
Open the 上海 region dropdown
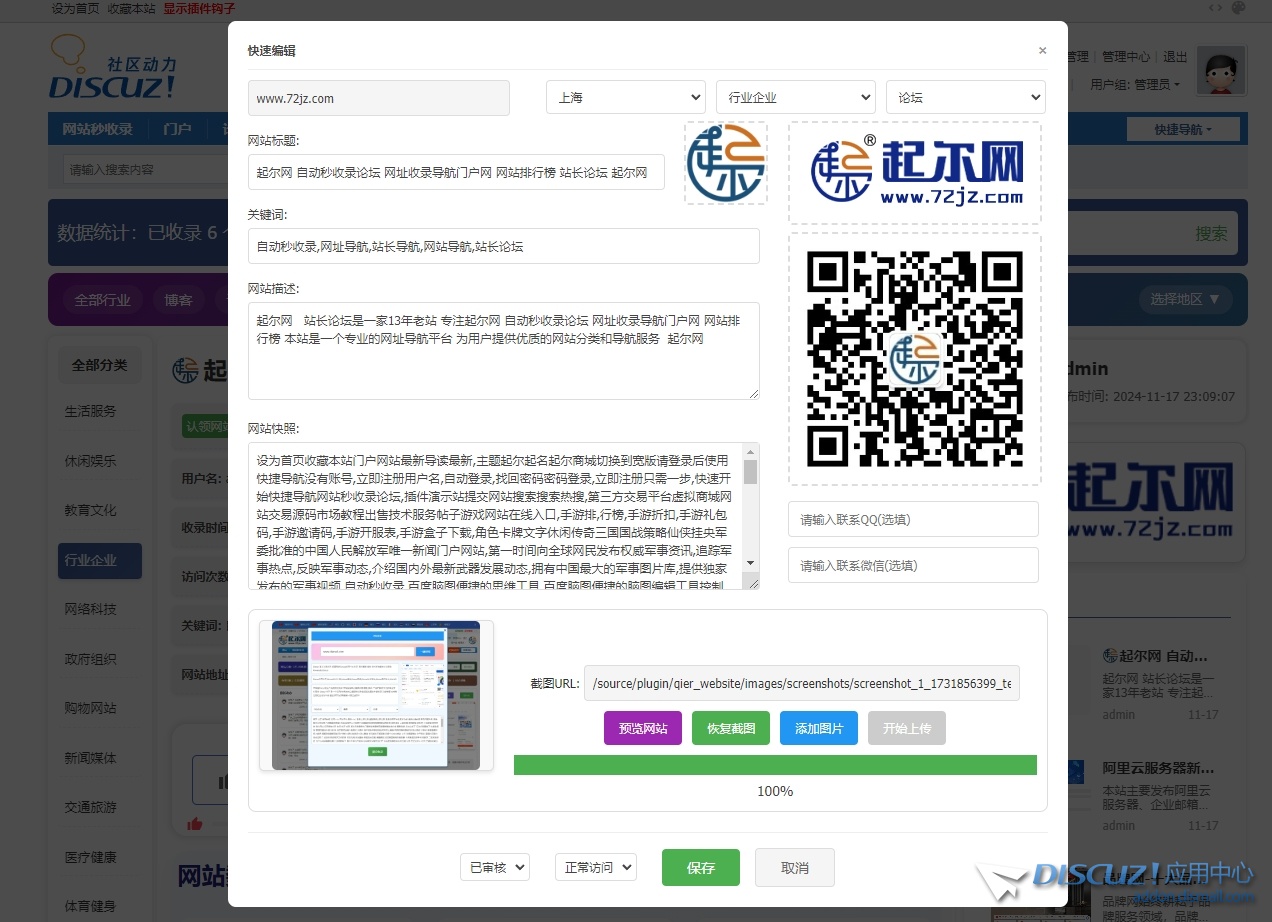coord(625,97)
